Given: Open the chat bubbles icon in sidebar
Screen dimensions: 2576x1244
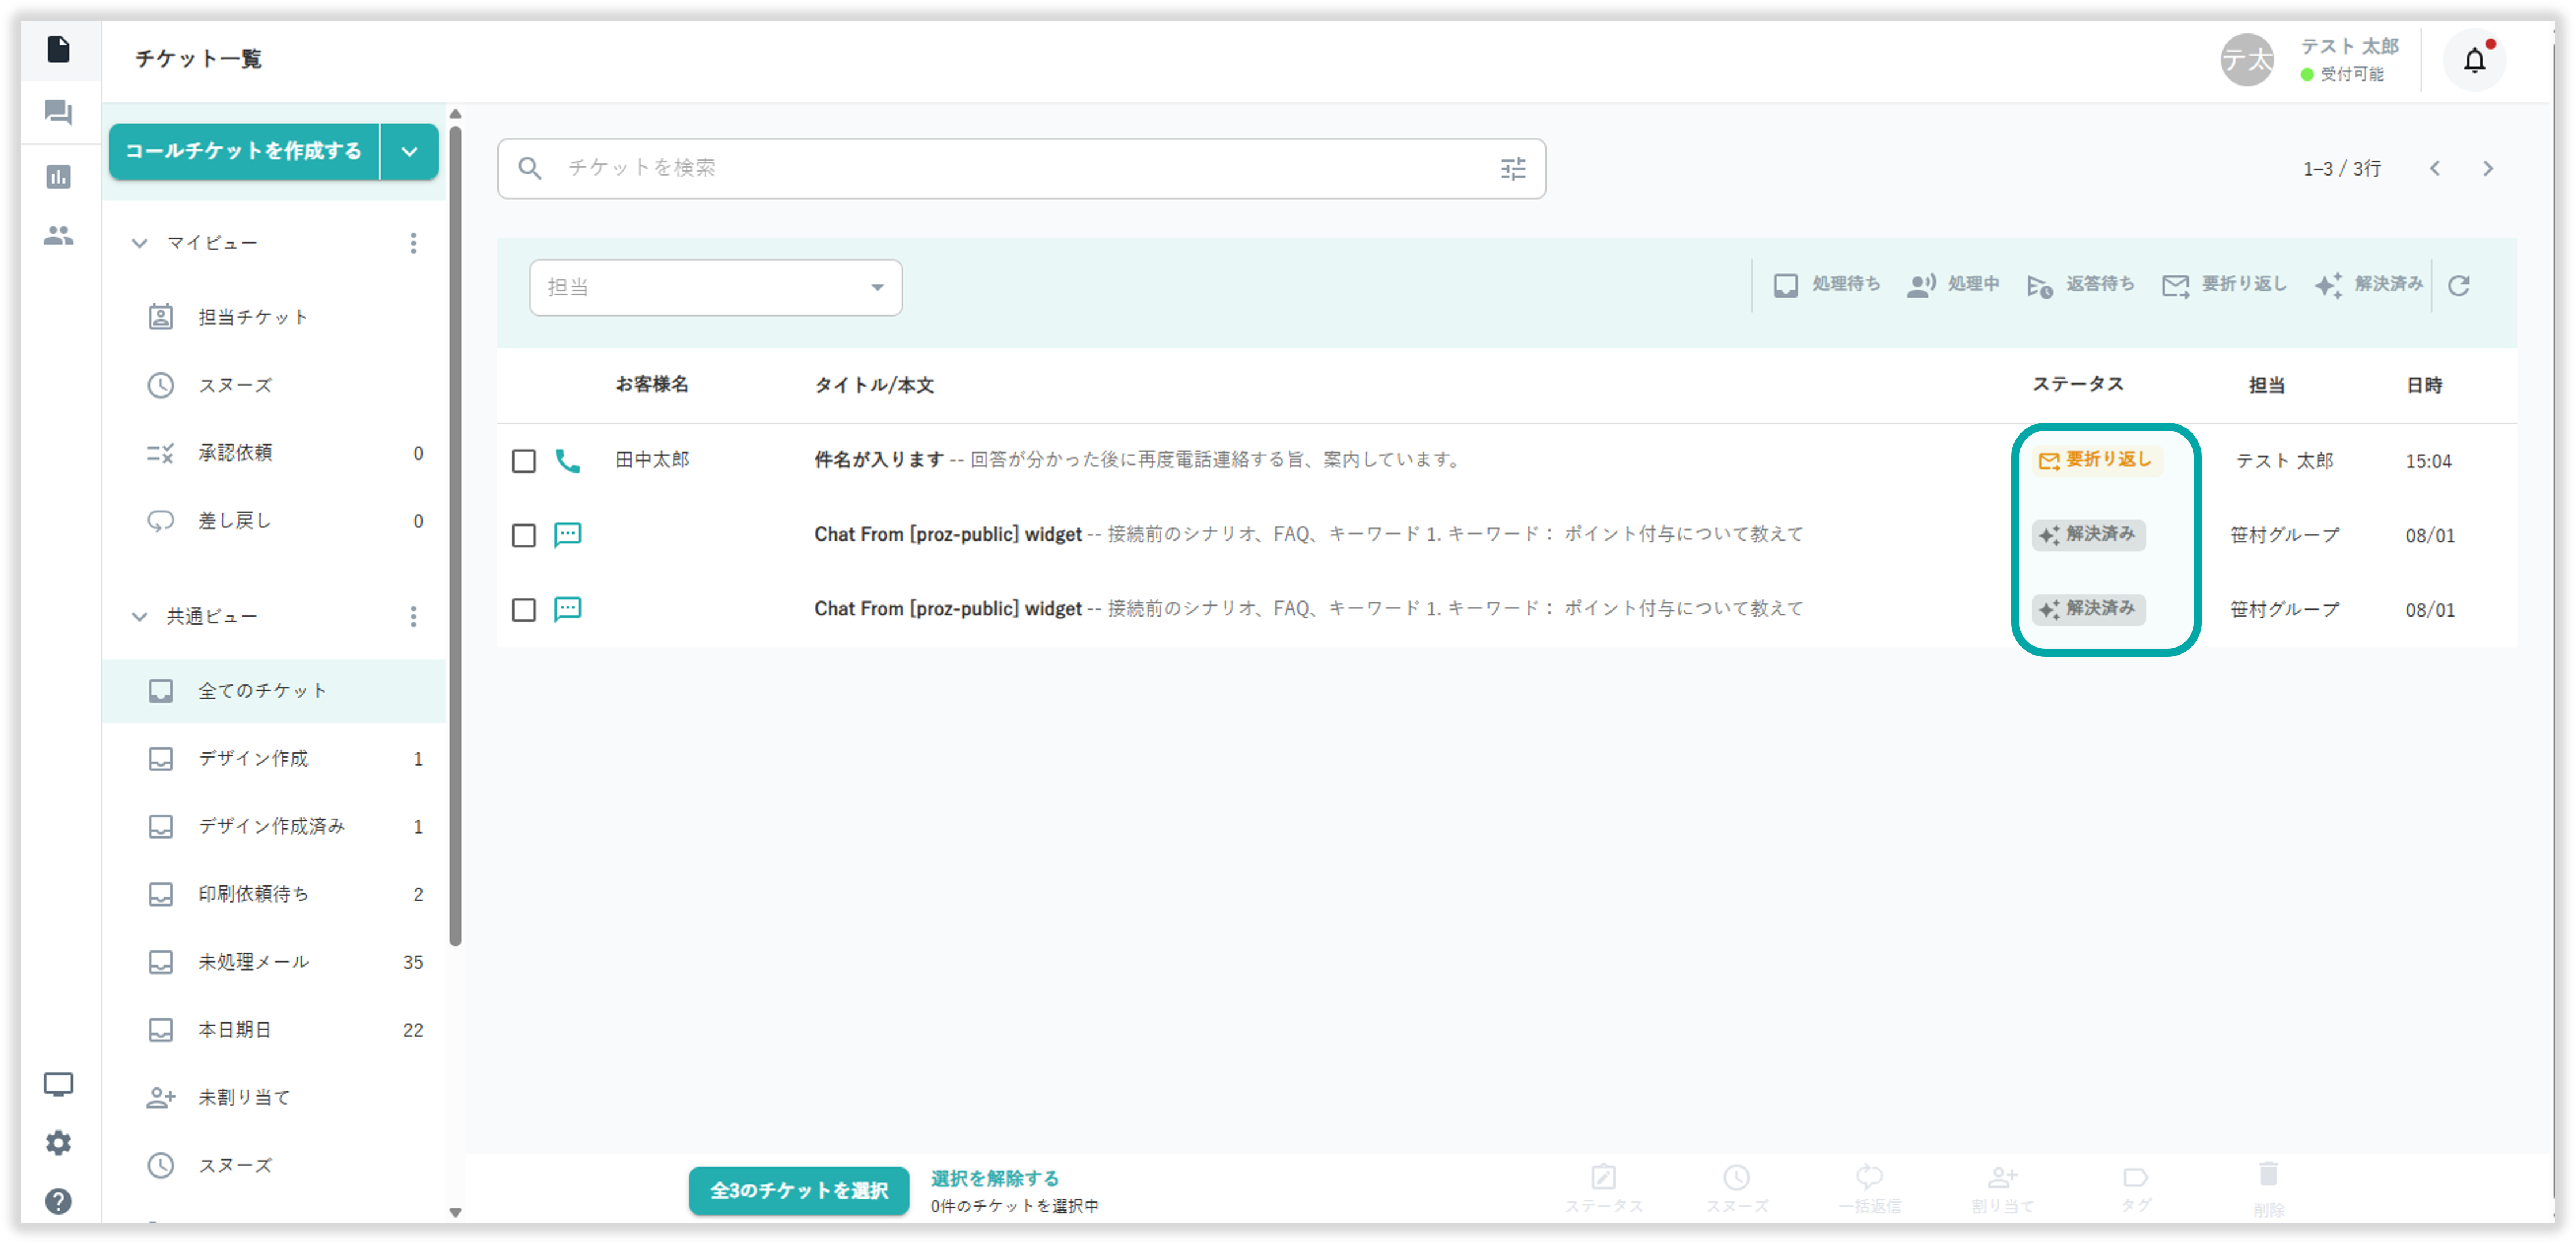Looking at the screenshot, I should tap(59, 112).
